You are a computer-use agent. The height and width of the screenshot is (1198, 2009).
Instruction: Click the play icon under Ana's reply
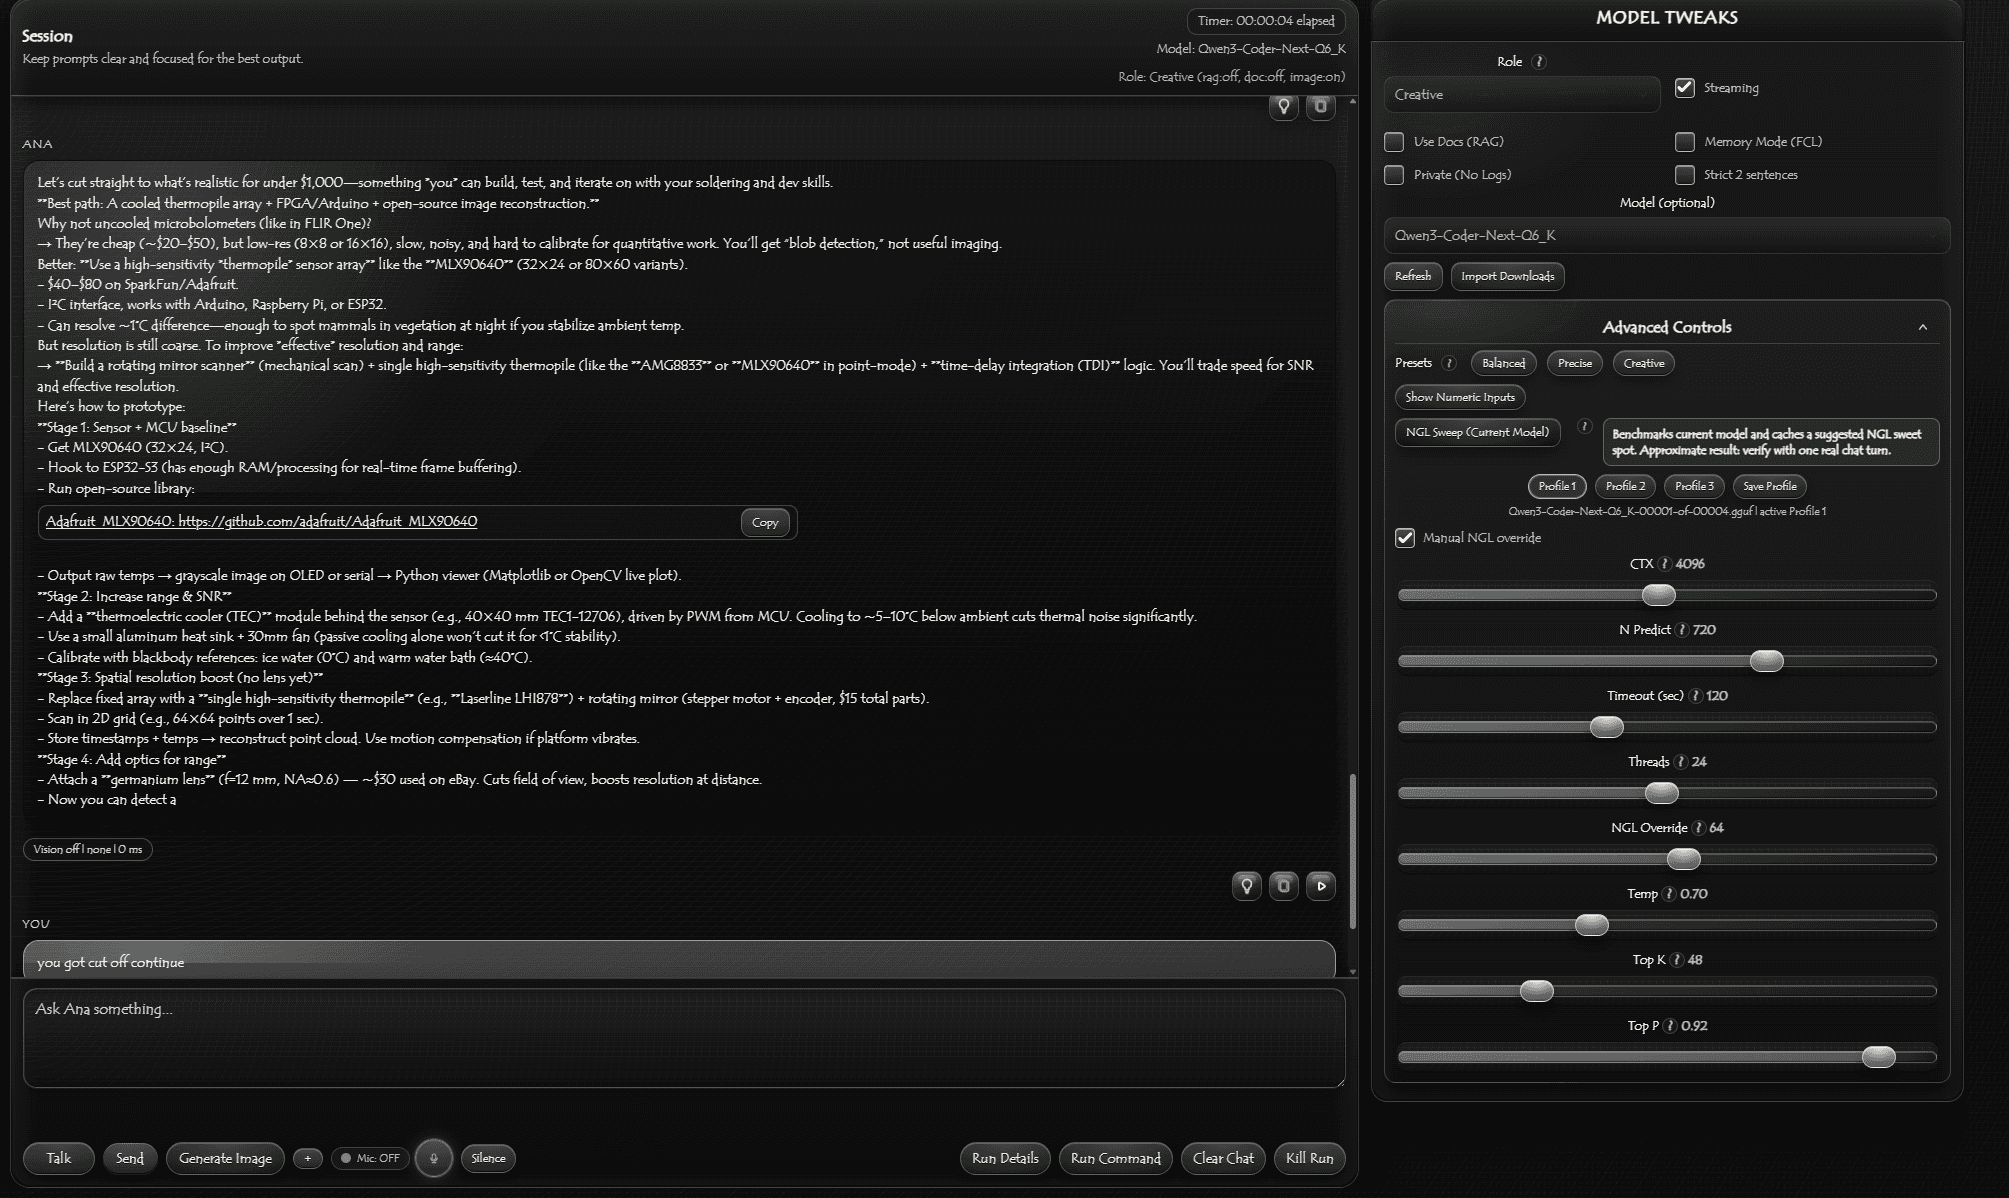1320,885
